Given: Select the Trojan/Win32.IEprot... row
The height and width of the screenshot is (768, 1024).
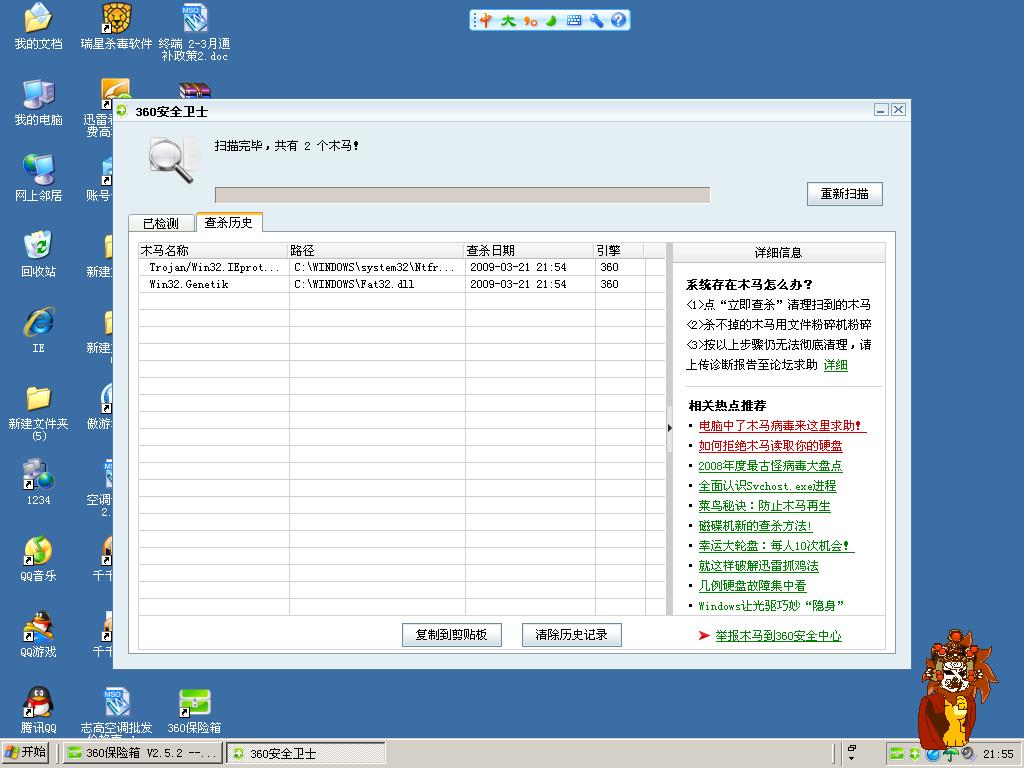Looking at the screenshot, I should click(402, 267).
